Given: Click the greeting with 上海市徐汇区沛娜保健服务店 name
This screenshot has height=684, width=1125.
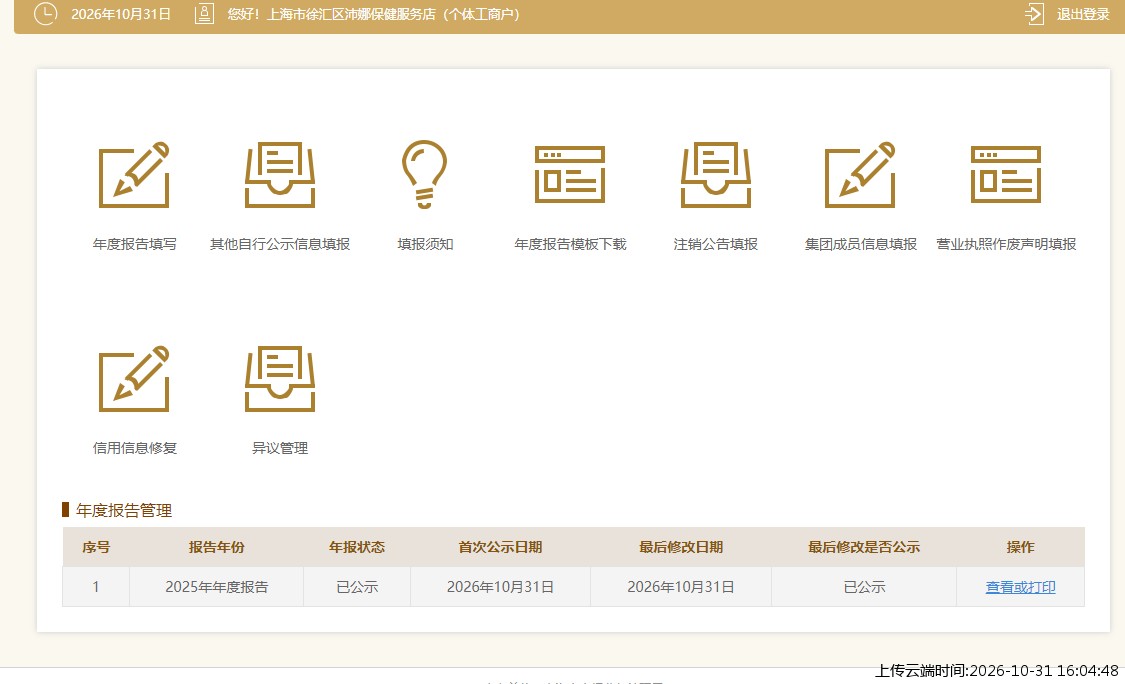Looking at the screenshot, I should click(x=374, y=14).
